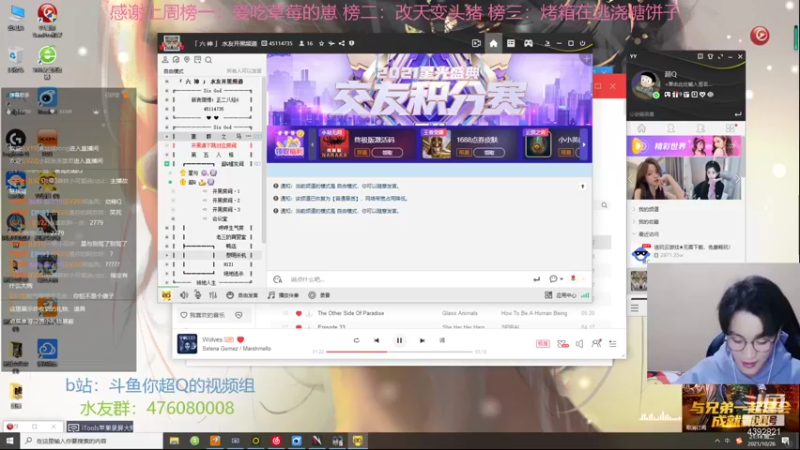The height and width of the screenshot is (450, 800).
Task: Open the home tab in YY channel window
Action: 493,43
